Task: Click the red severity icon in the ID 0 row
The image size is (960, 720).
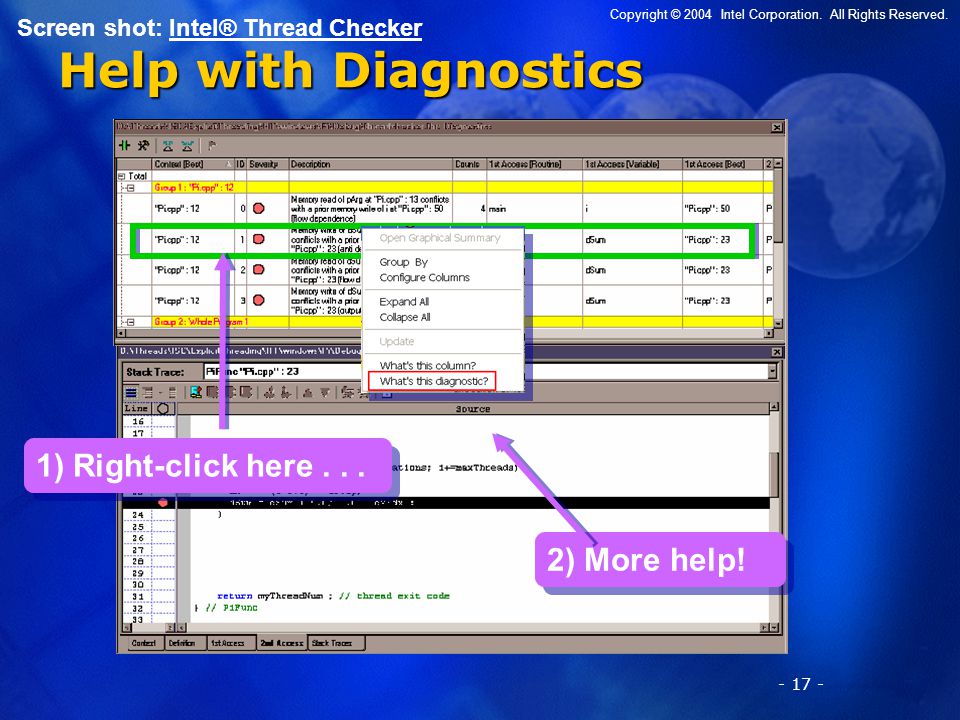Action: (x=258, y=208)
